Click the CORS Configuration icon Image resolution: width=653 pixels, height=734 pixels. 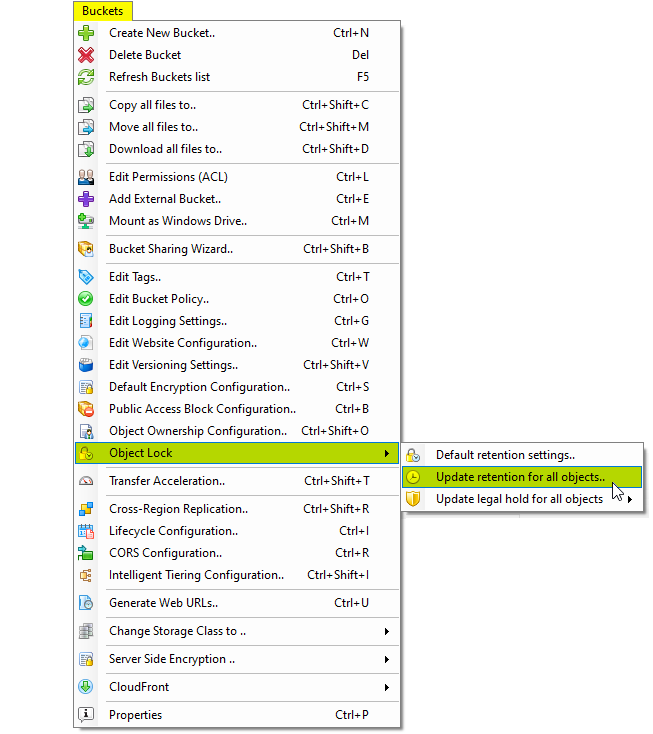[x=86, y=553]
